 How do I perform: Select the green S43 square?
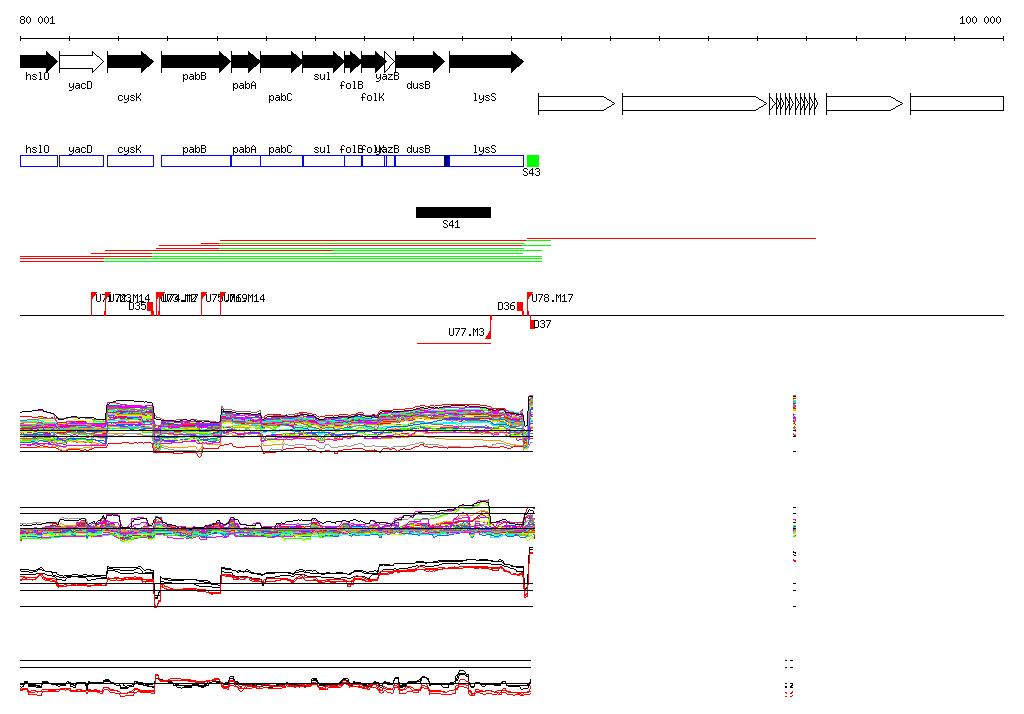533,161
